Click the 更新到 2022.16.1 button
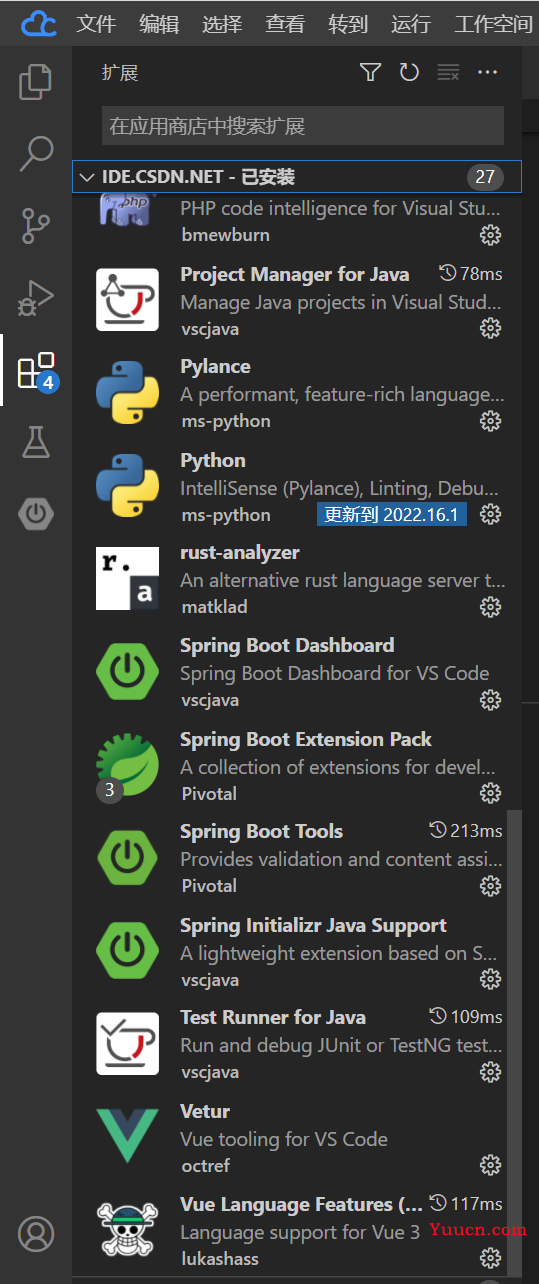This screenshot has width=539, height=1284. click(x=392, y=515)
